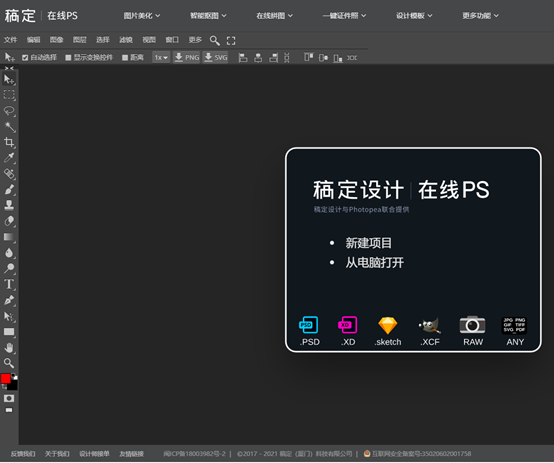
Task: Click the foreground red color swatch
Action: pyautogui.click(x=6, y=379)
